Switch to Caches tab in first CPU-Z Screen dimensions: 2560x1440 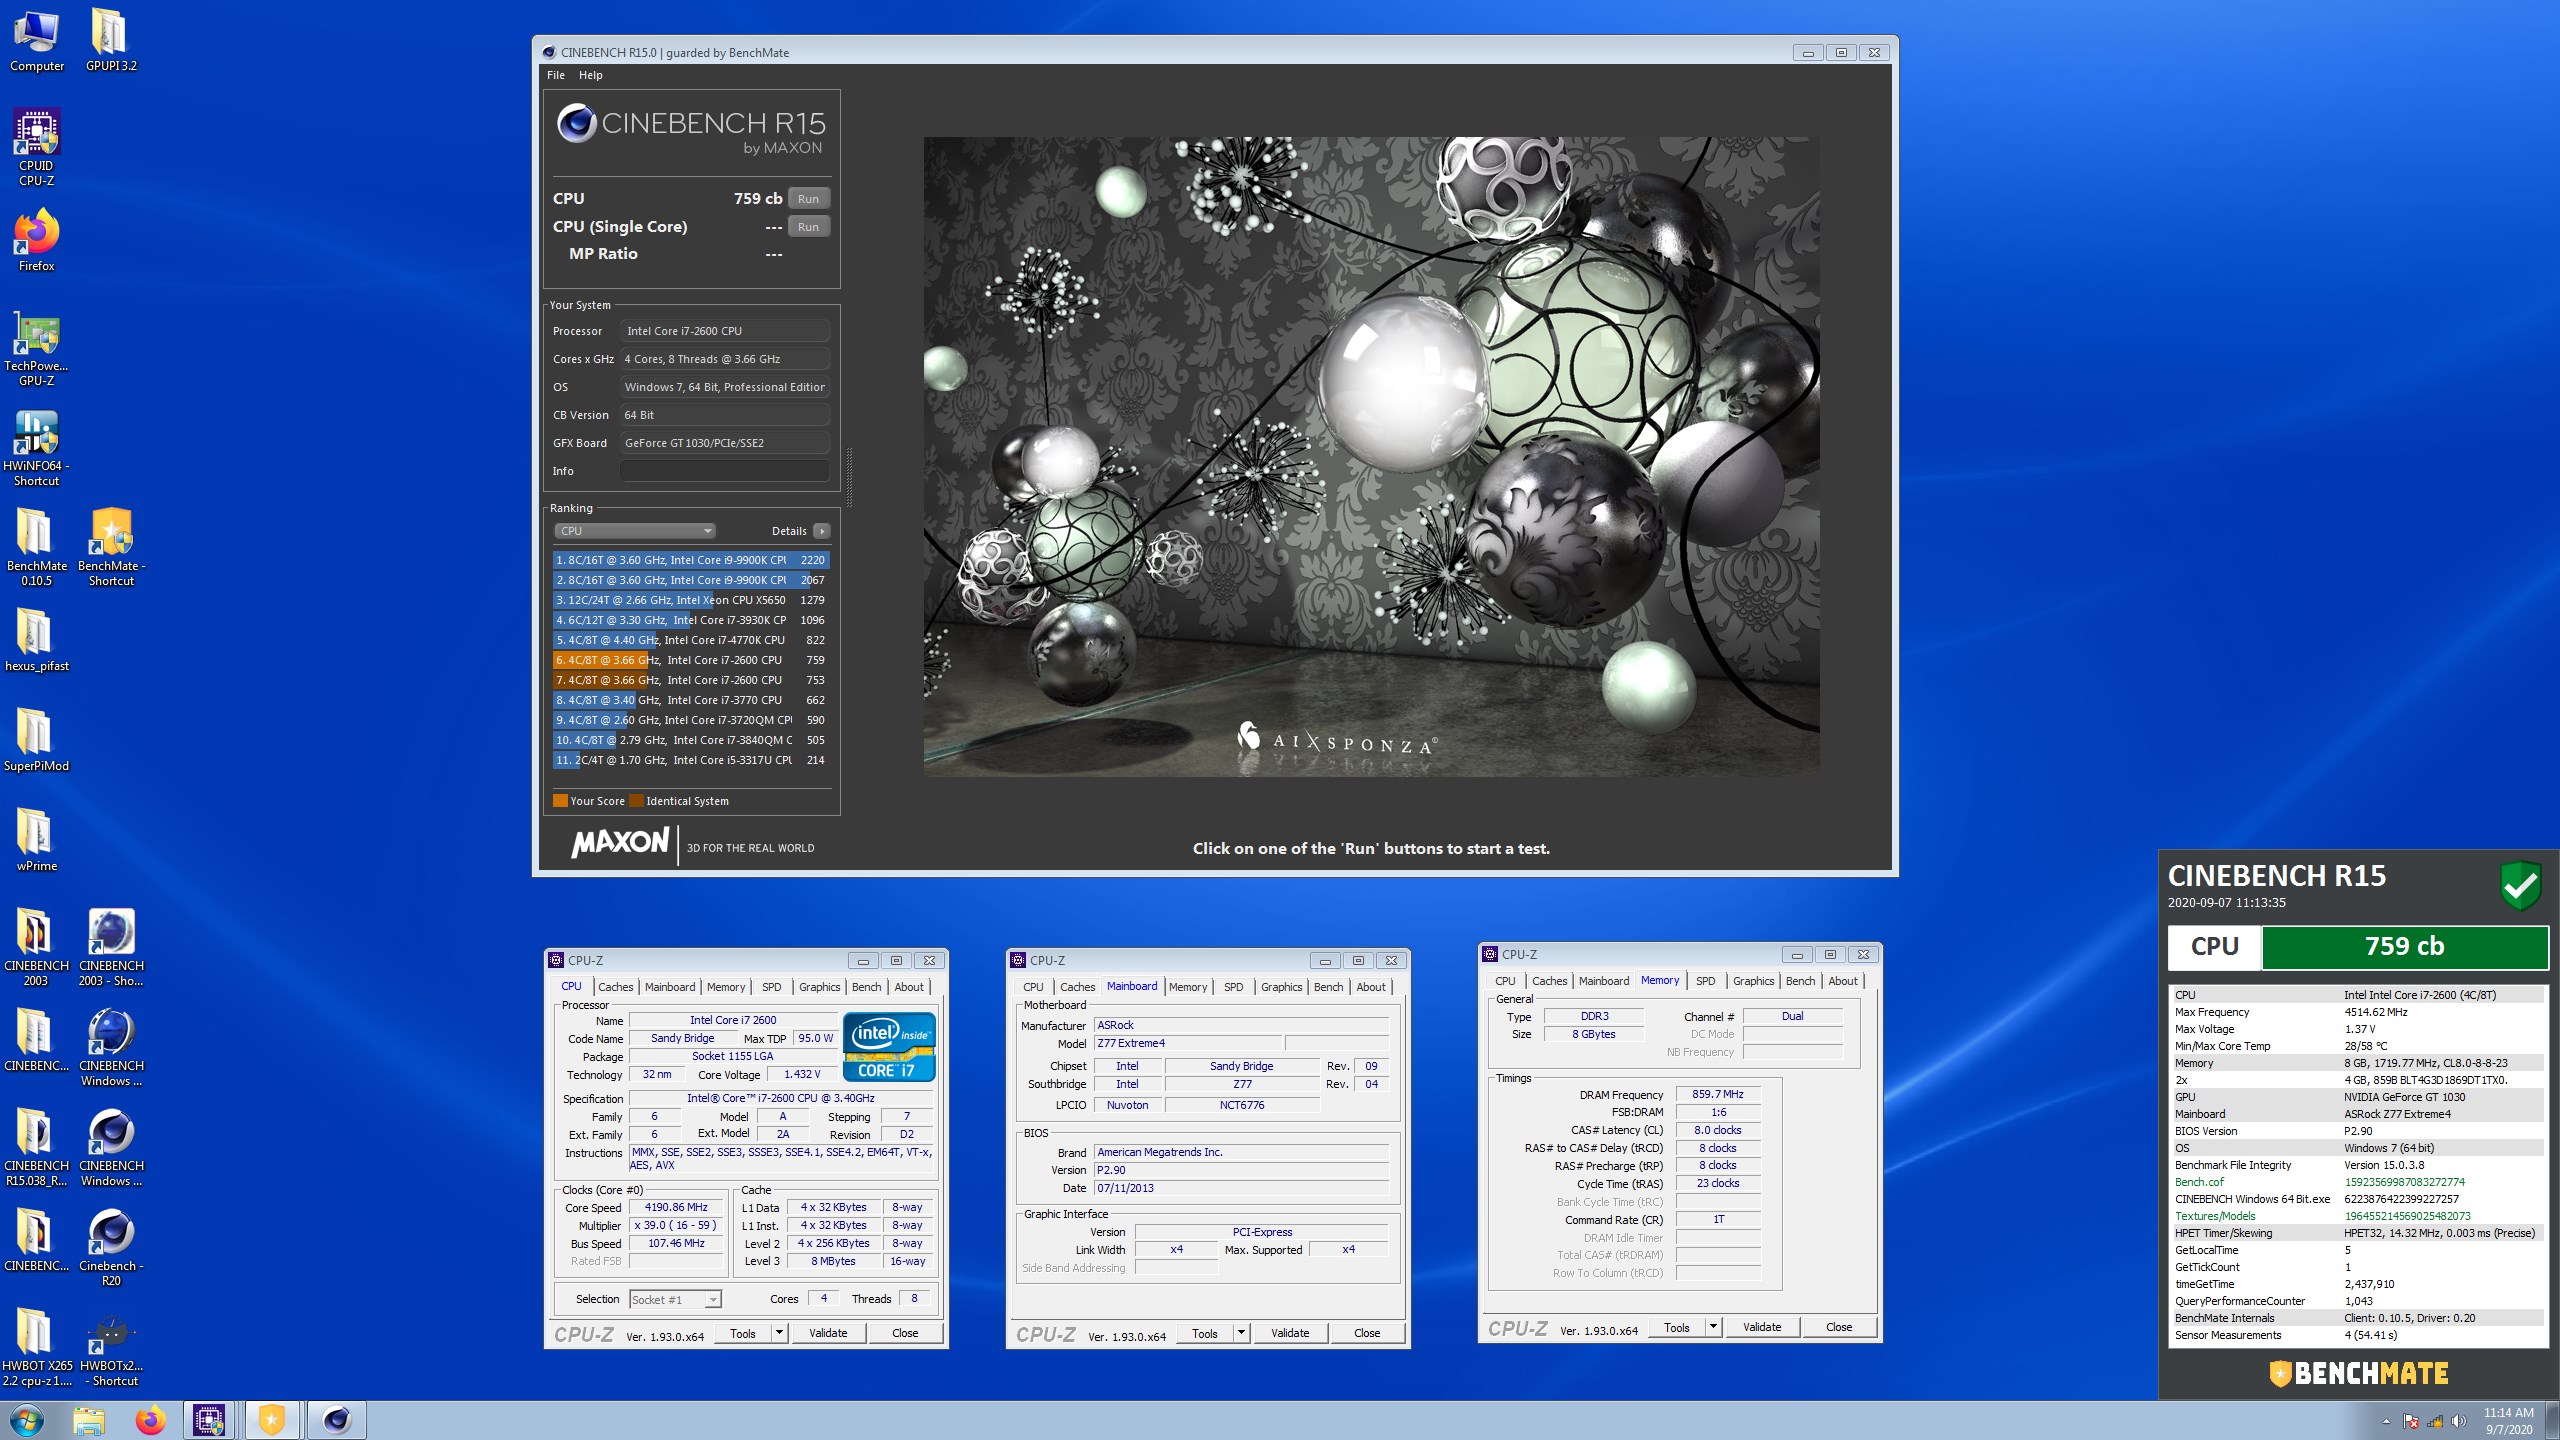point(616,987)
